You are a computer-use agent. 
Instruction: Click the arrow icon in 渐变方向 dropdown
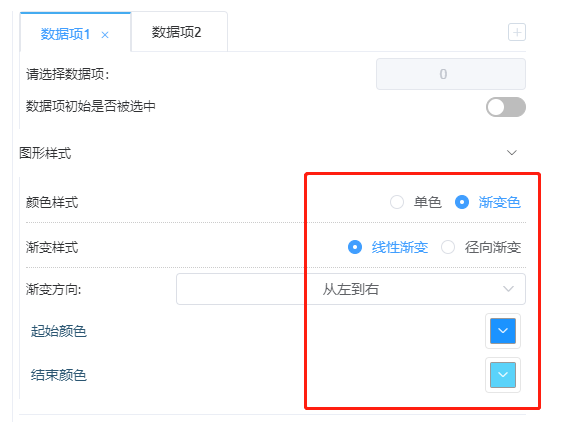point(508,289)
